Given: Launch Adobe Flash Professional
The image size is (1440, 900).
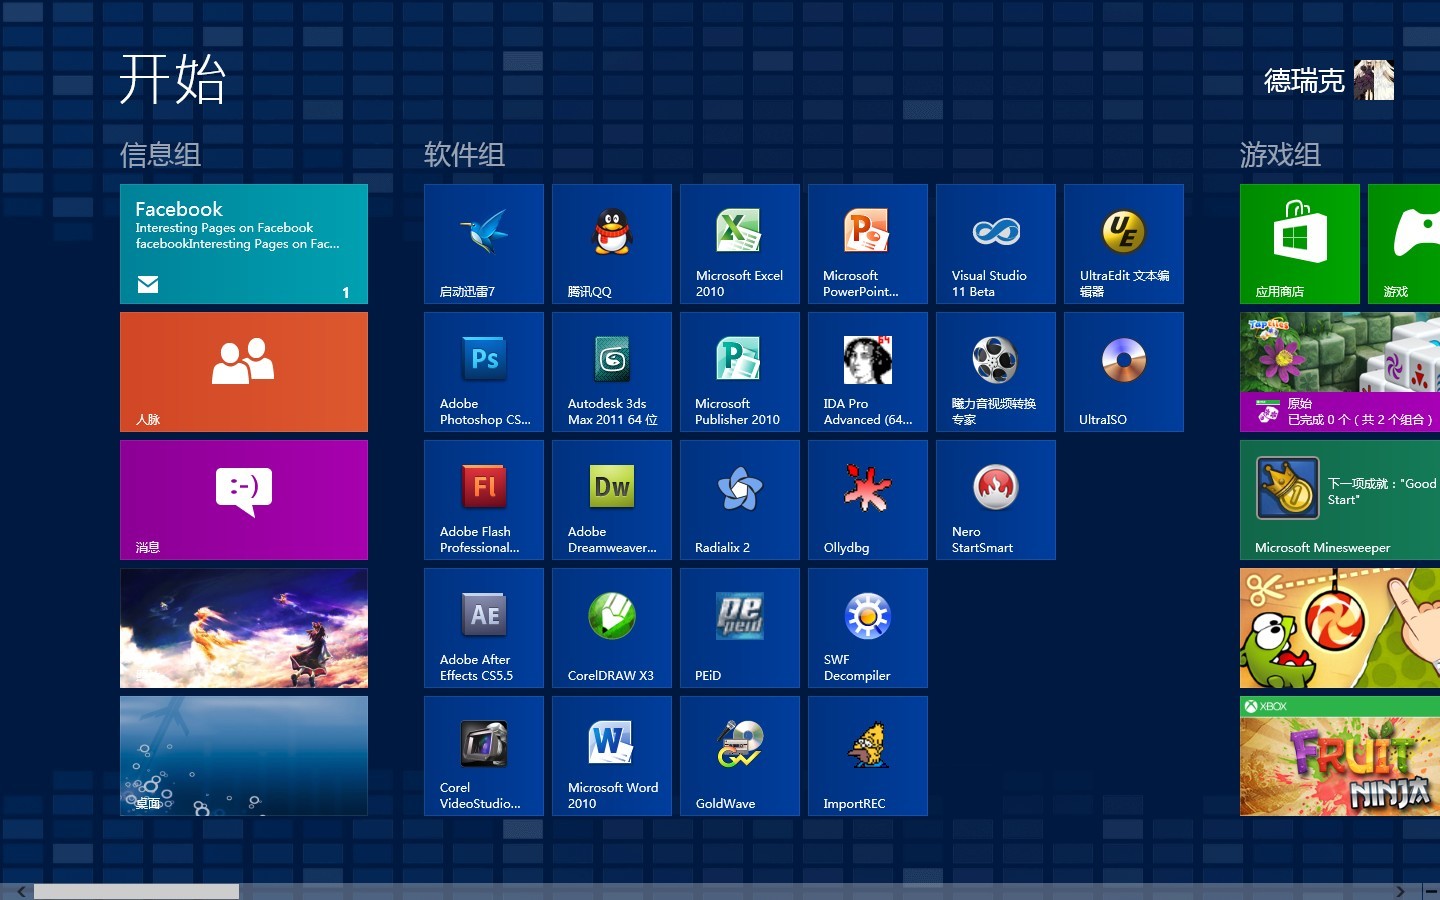Looking at the screenshot, I should (x=484, y=500).
